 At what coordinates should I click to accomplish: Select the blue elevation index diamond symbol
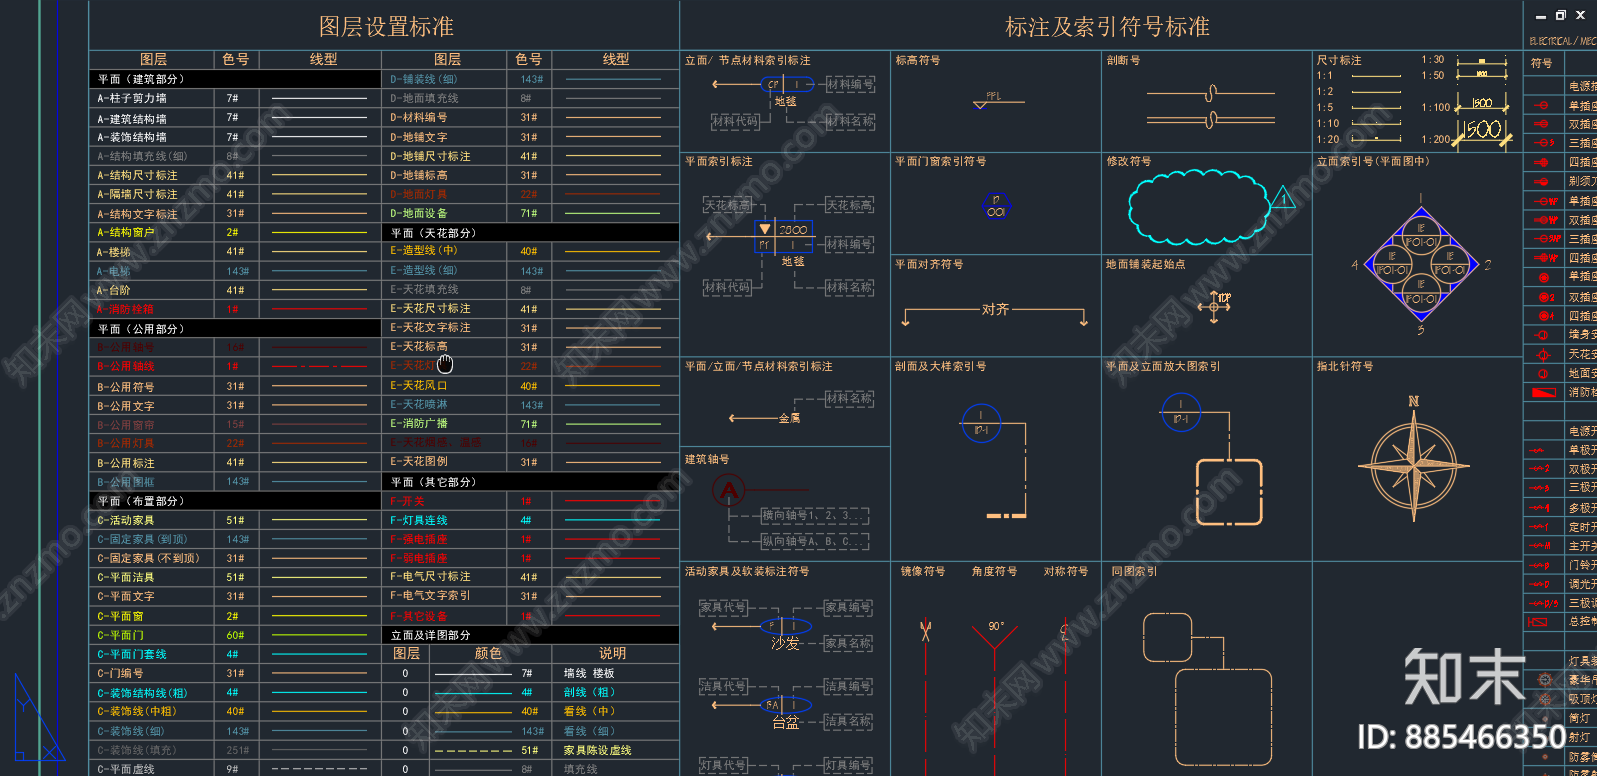(x=1420, y=265)
